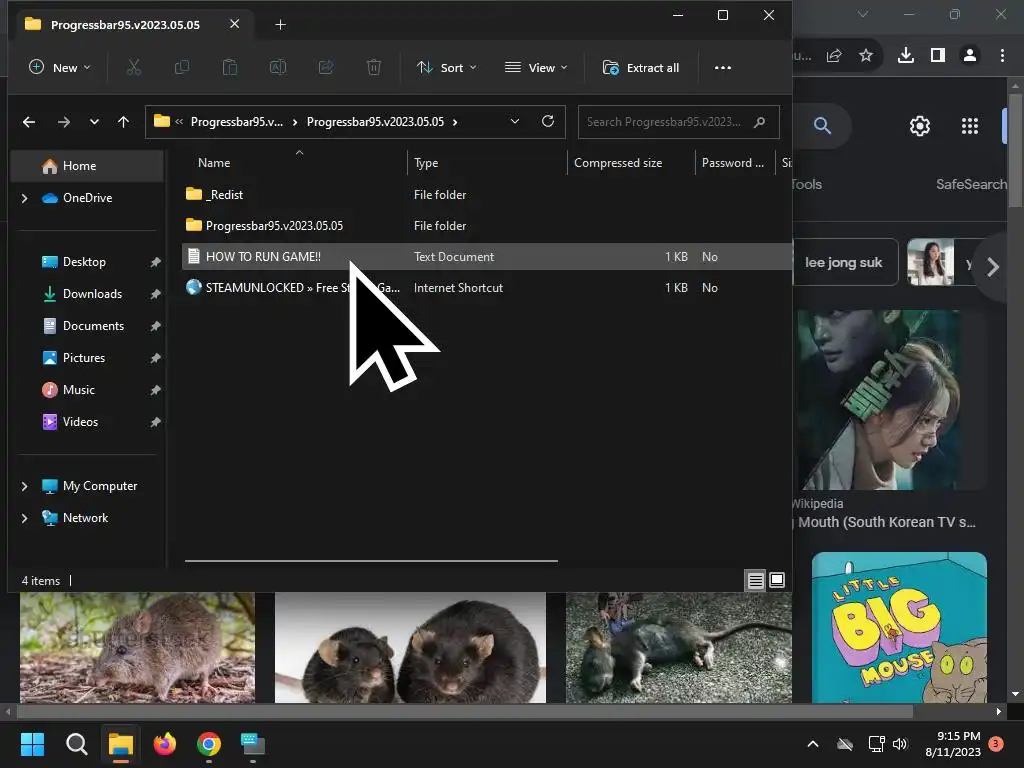Image resolution: width=1024 pixels, height=768 pixels.
Task: Expand the Network node
Action: click(25, 518)
